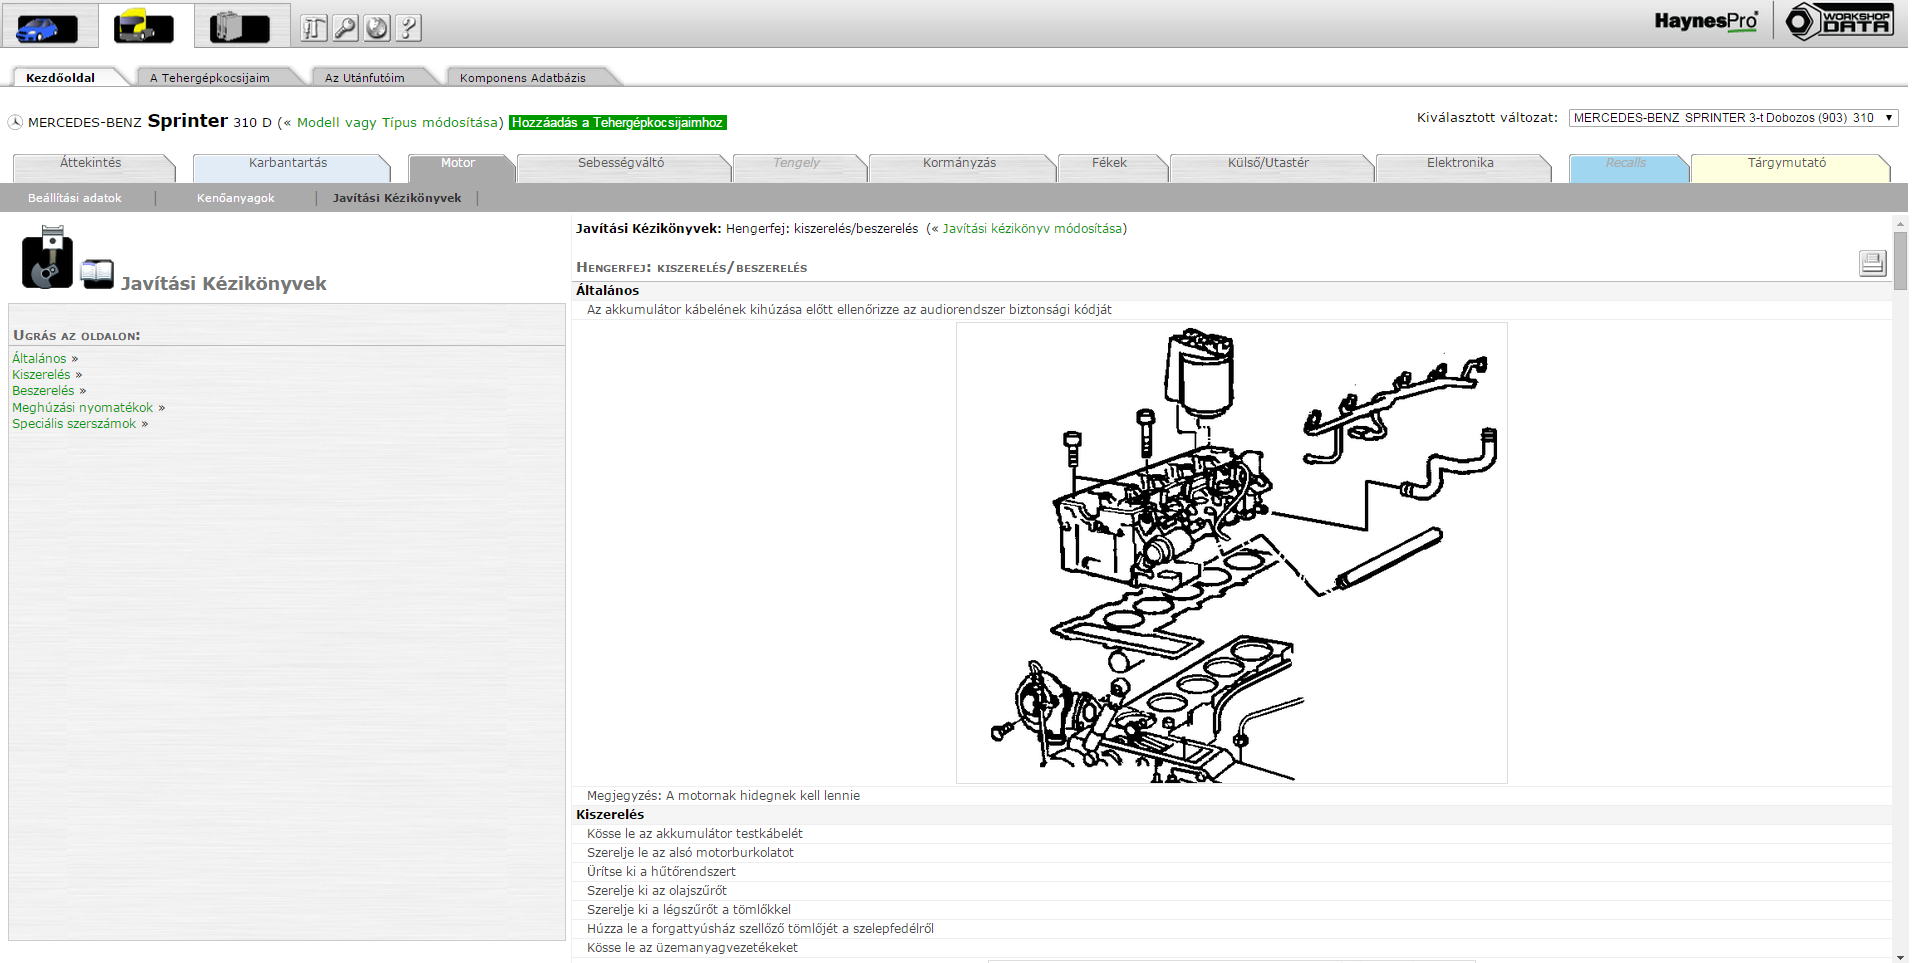Open the A Tehergépkocsijaim tab
Viewport: 1915px width, 963px height.
(210, 78)
